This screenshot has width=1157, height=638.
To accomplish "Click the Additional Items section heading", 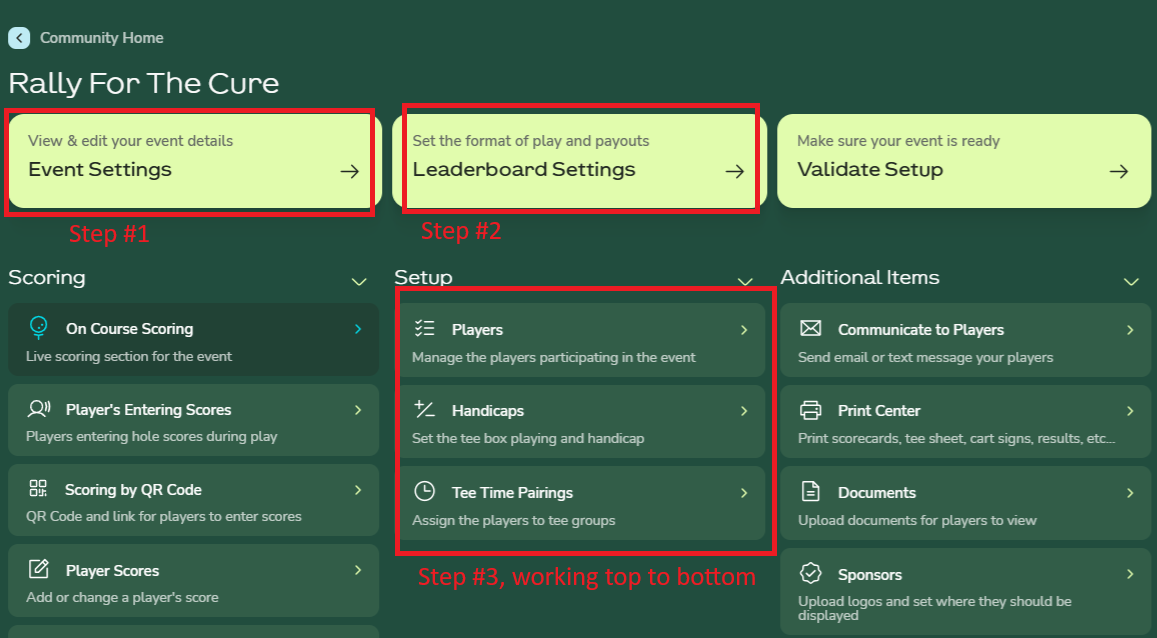I will pyautogui.click(x=860, y=277).
